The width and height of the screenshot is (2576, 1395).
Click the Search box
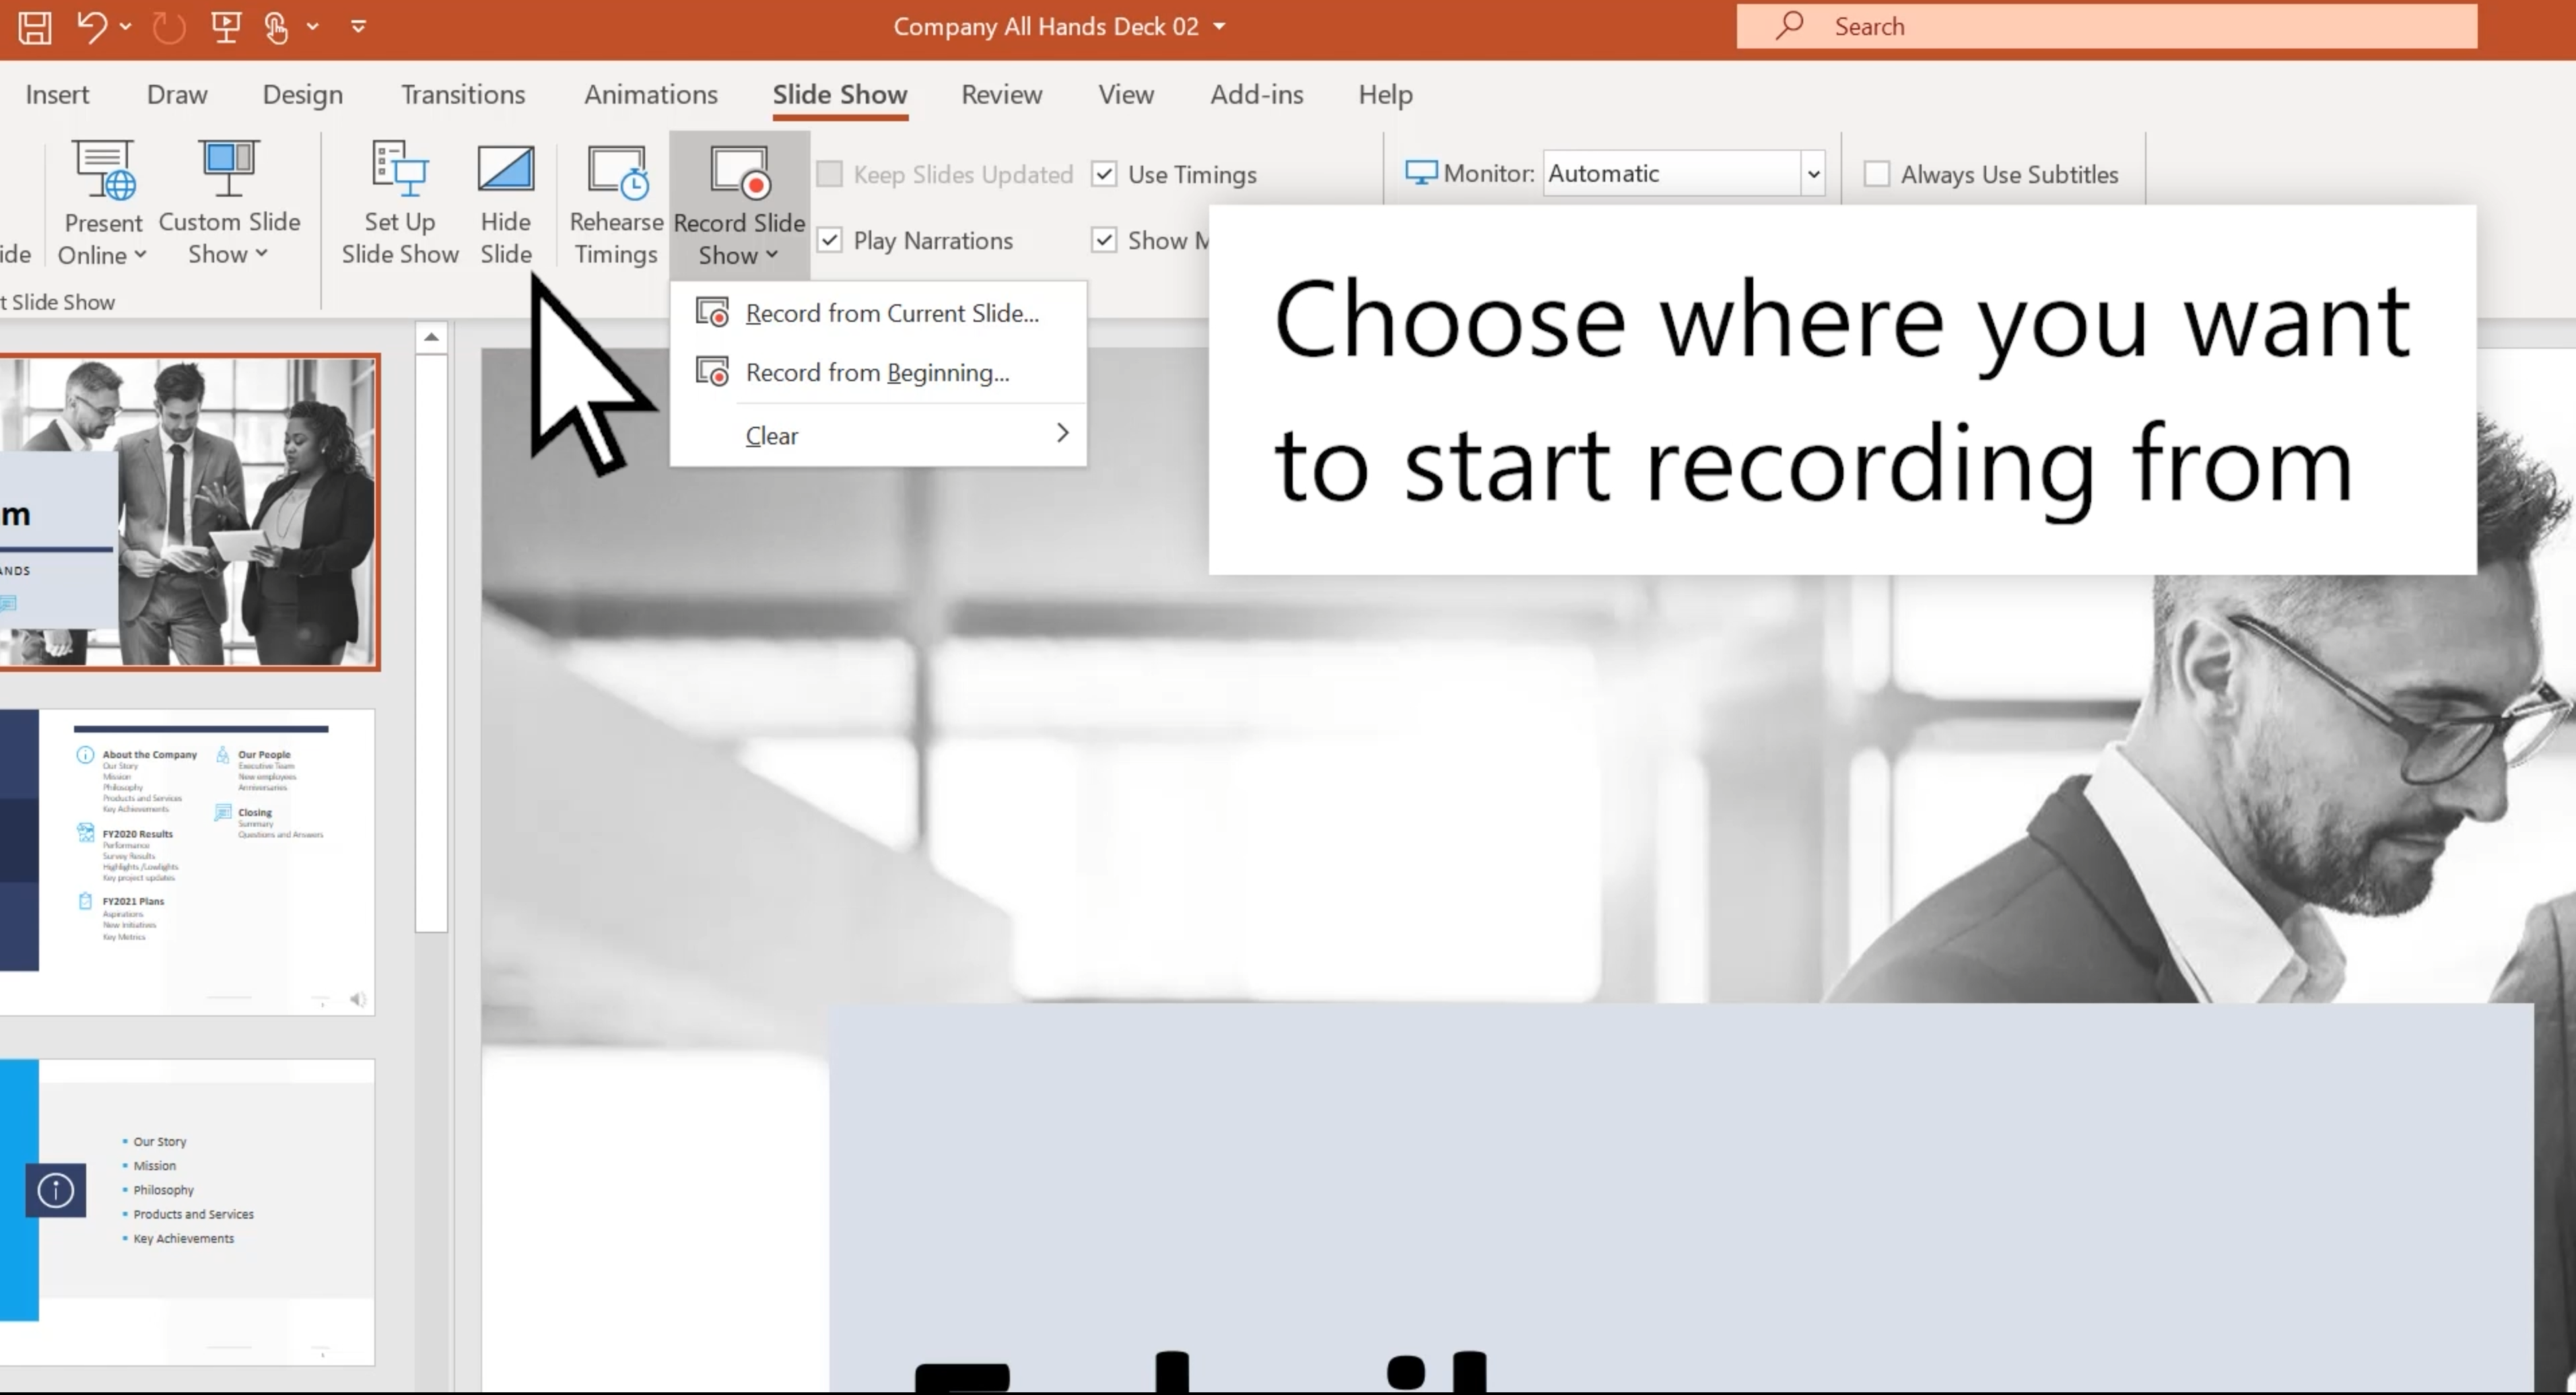pyautogui.click(x=2107, y=26)
